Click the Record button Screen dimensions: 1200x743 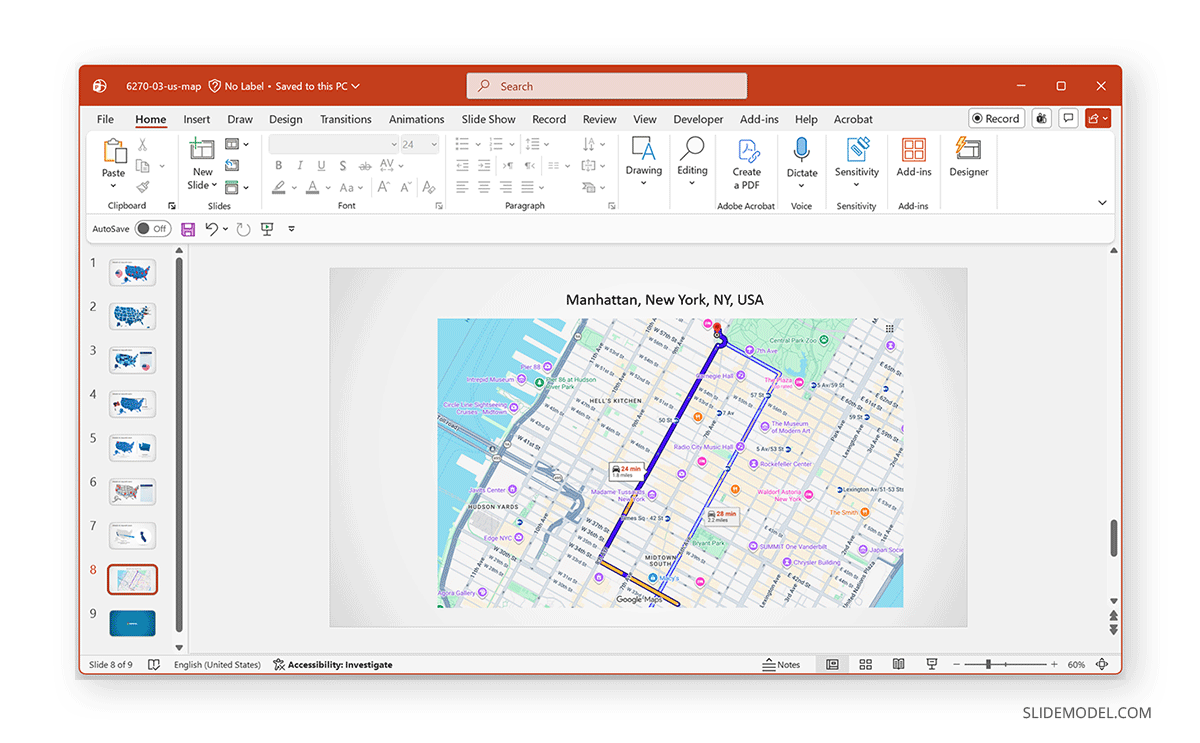(996, 118)
